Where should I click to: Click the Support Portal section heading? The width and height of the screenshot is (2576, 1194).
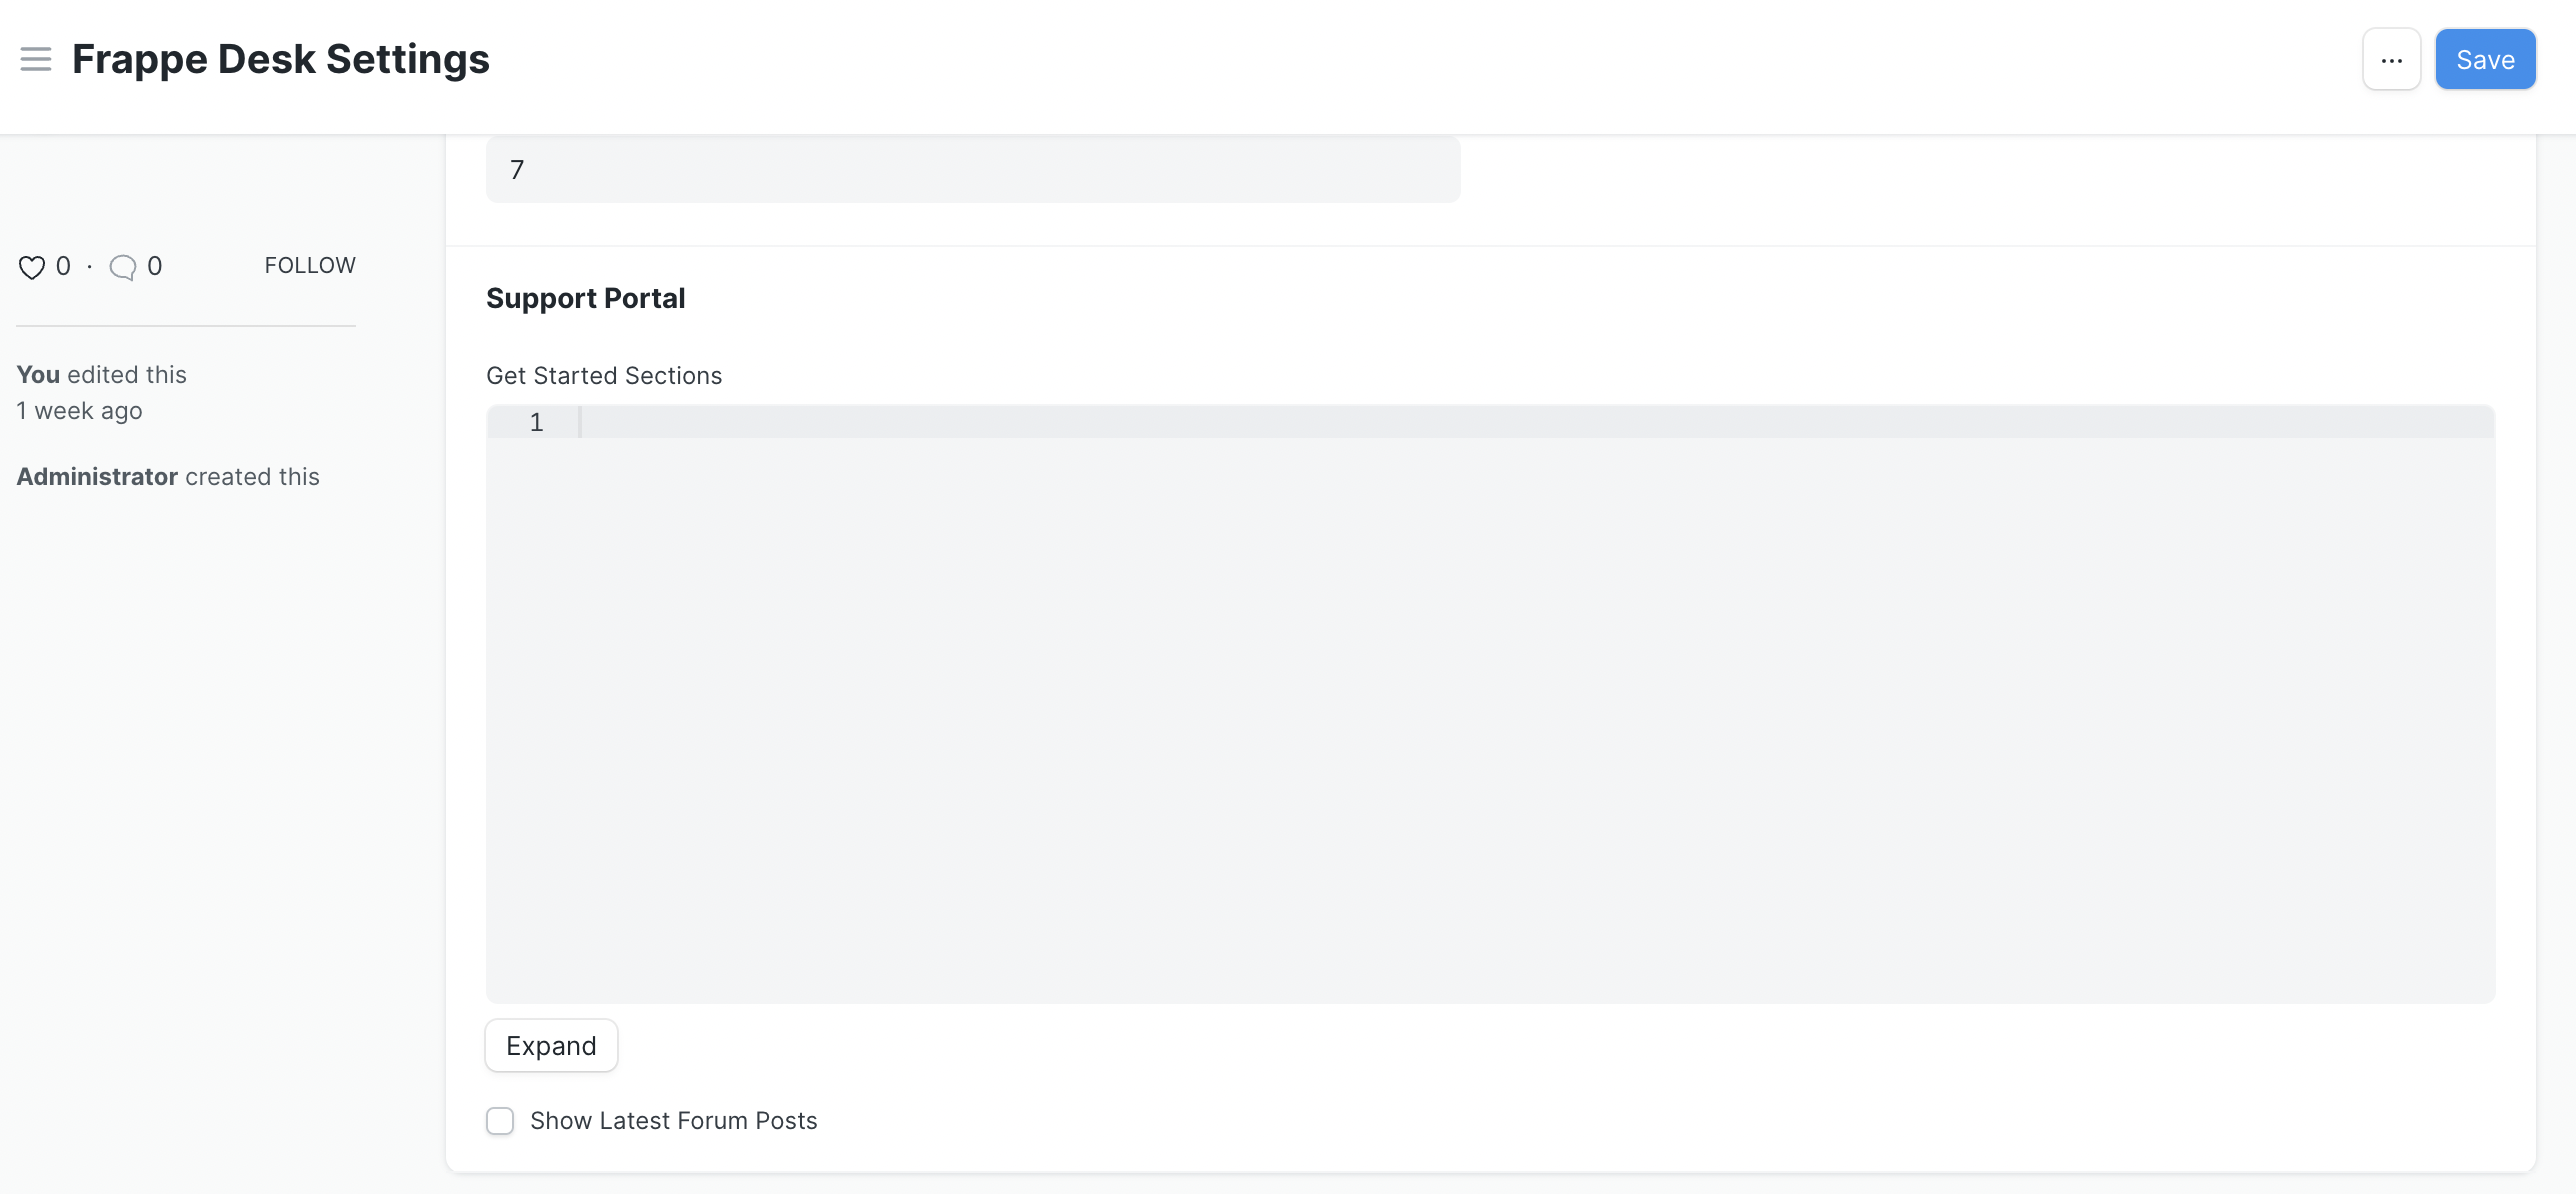585,297
